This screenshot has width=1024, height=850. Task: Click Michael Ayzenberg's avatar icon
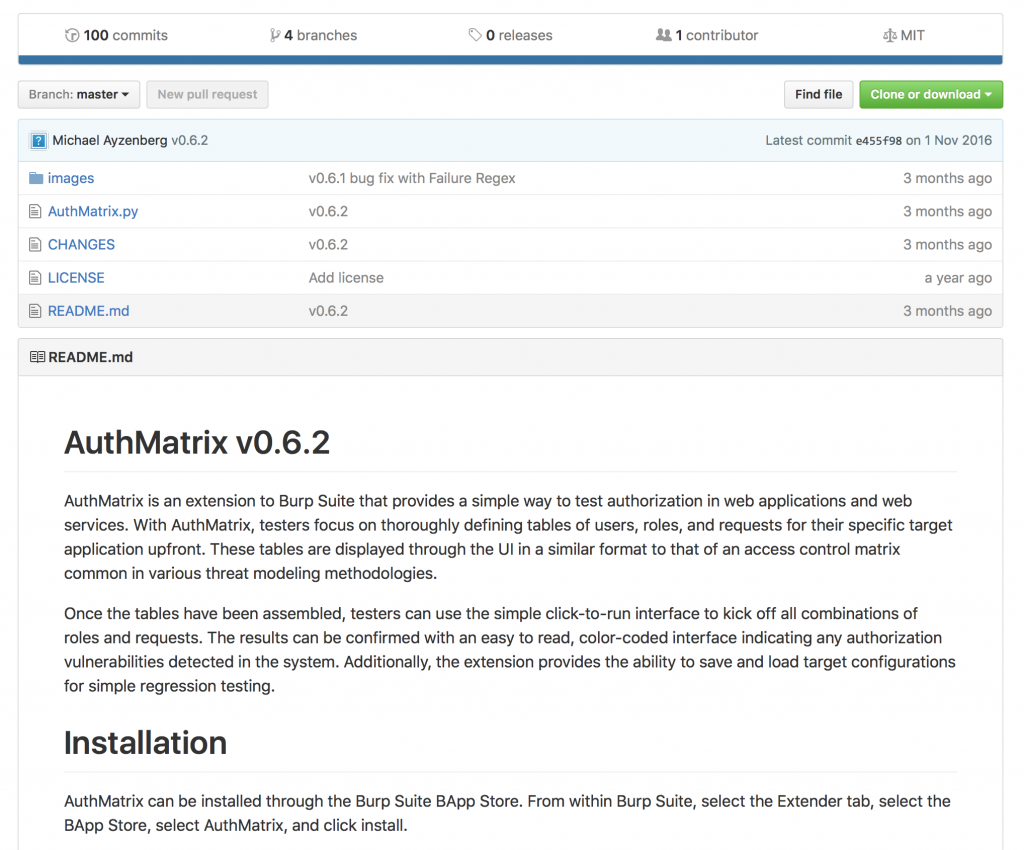39,140
